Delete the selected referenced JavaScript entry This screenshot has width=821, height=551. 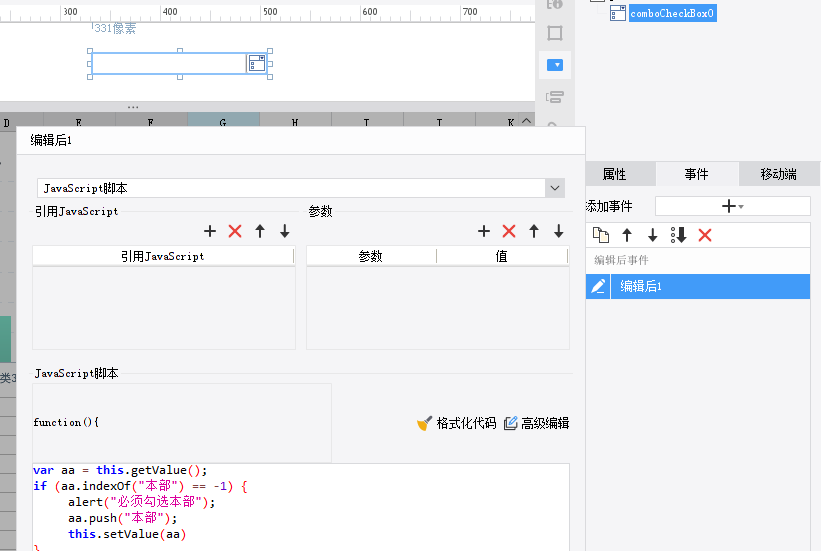coord(235,231)
